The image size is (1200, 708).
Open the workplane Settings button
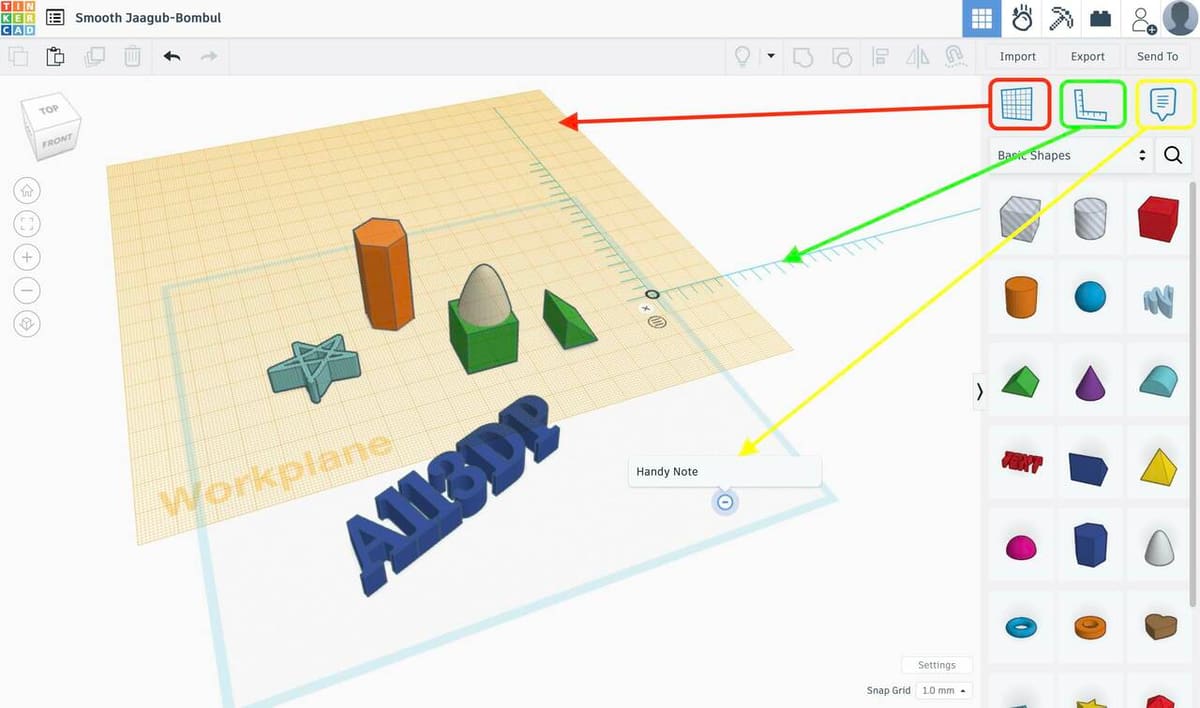(937, 665)
